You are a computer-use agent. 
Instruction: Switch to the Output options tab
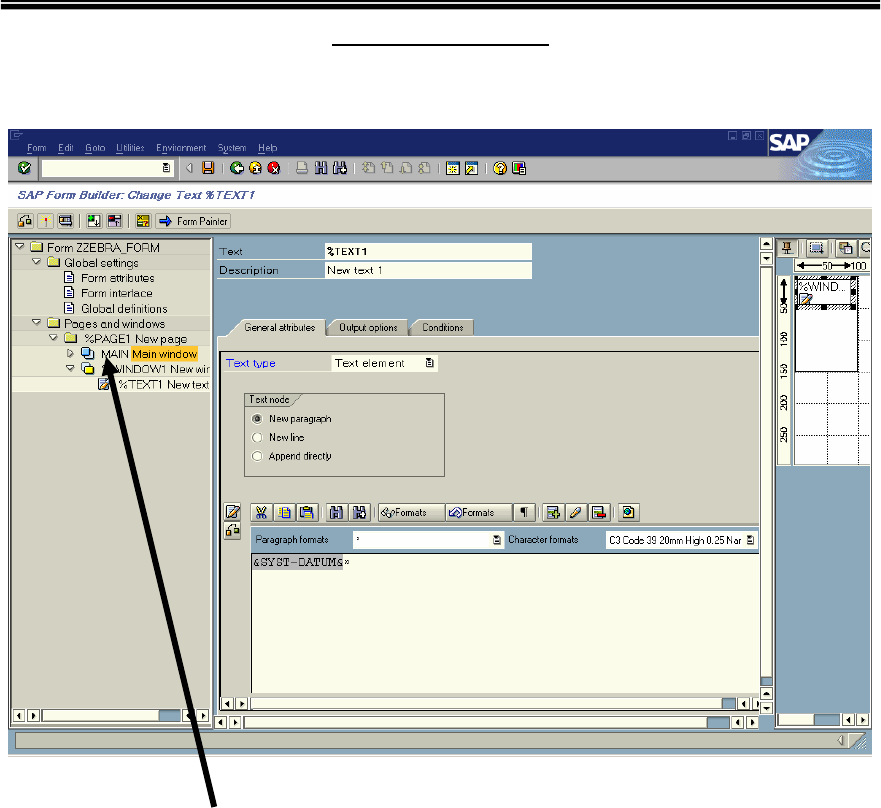coord(368,327)
